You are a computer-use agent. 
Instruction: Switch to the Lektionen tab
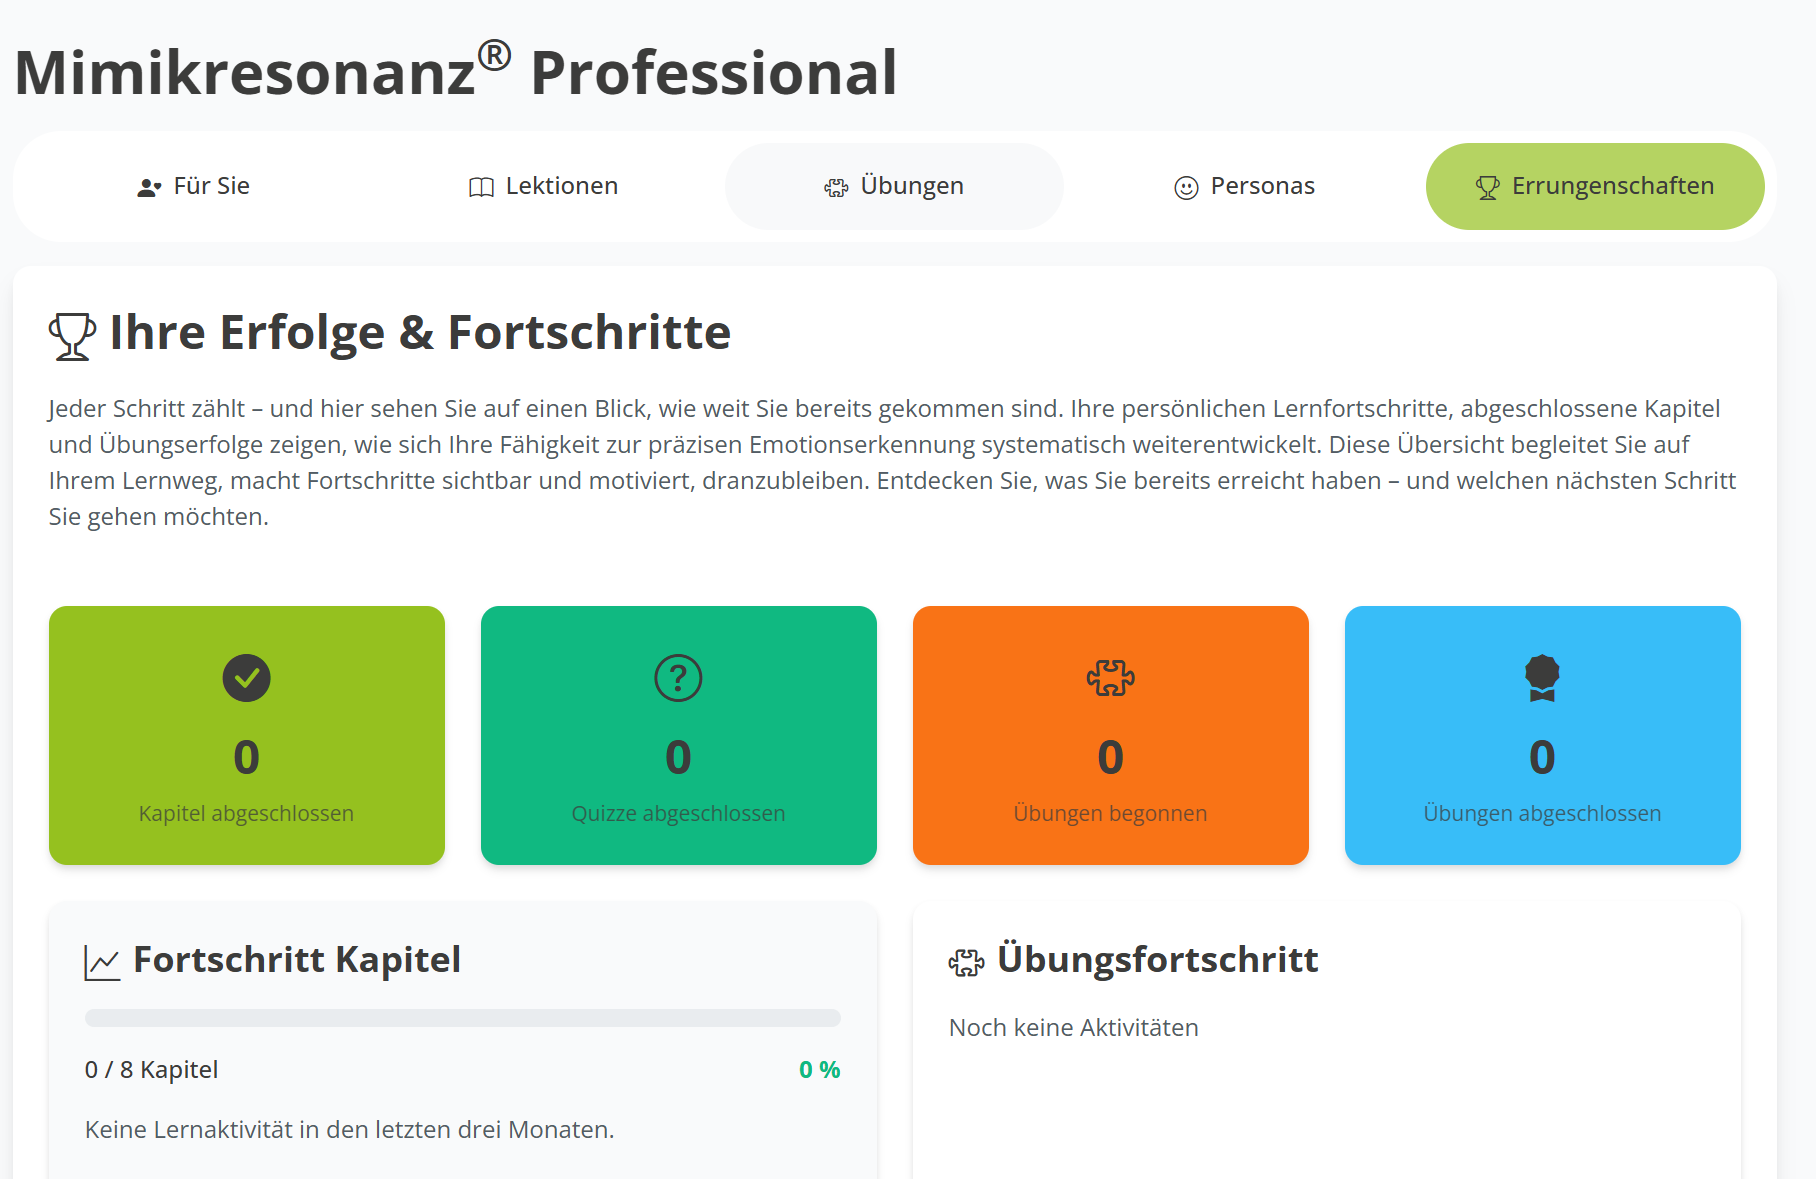[x=544, y=186]
